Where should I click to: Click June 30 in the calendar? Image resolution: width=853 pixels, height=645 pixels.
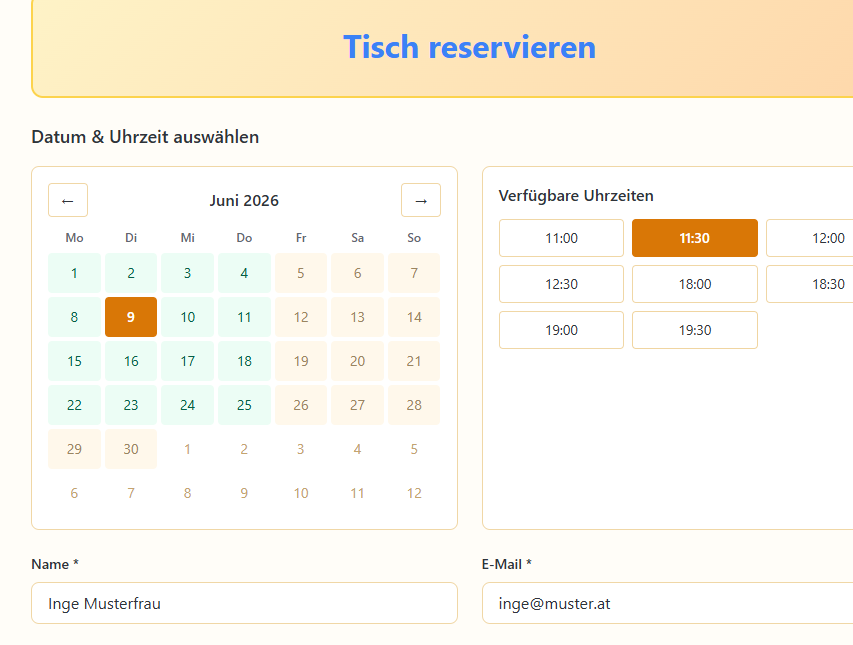point(131,449)
